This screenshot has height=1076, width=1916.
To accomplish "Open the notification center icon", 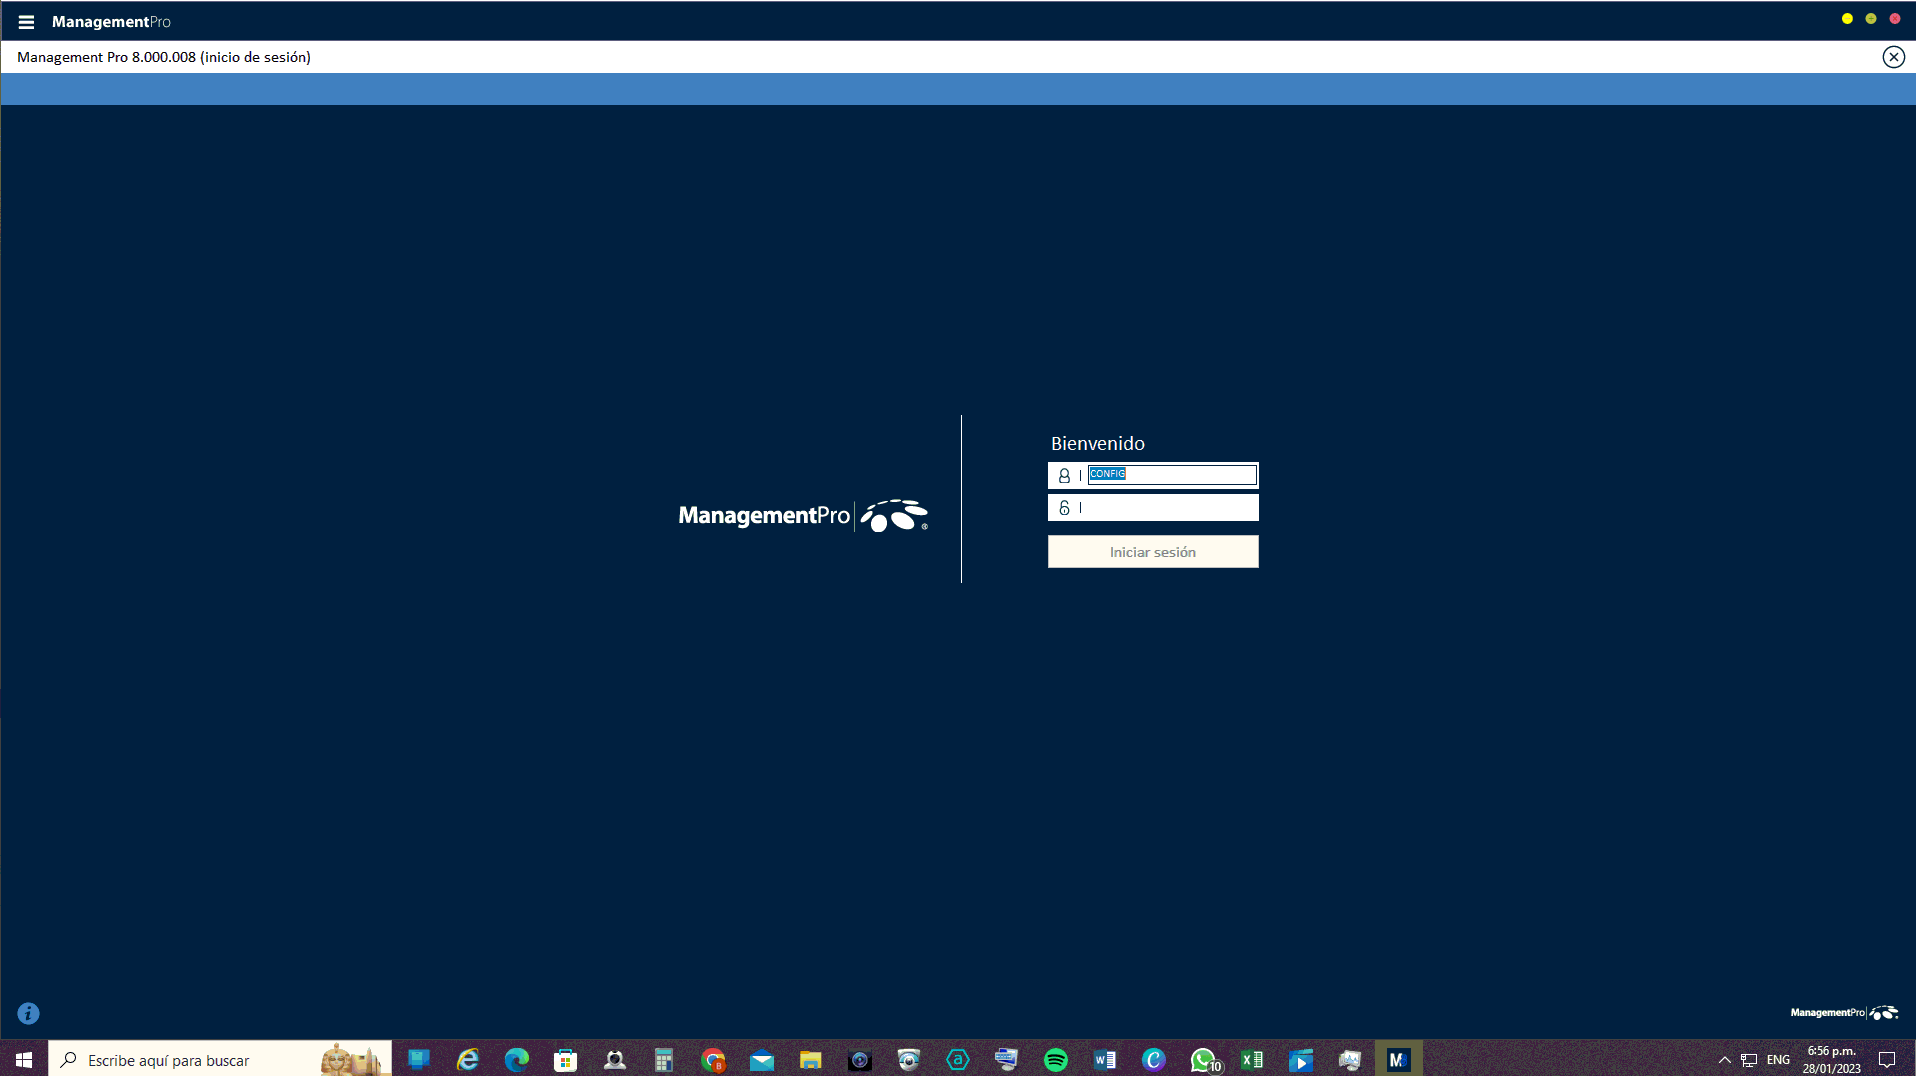I will [1887, 1060].
